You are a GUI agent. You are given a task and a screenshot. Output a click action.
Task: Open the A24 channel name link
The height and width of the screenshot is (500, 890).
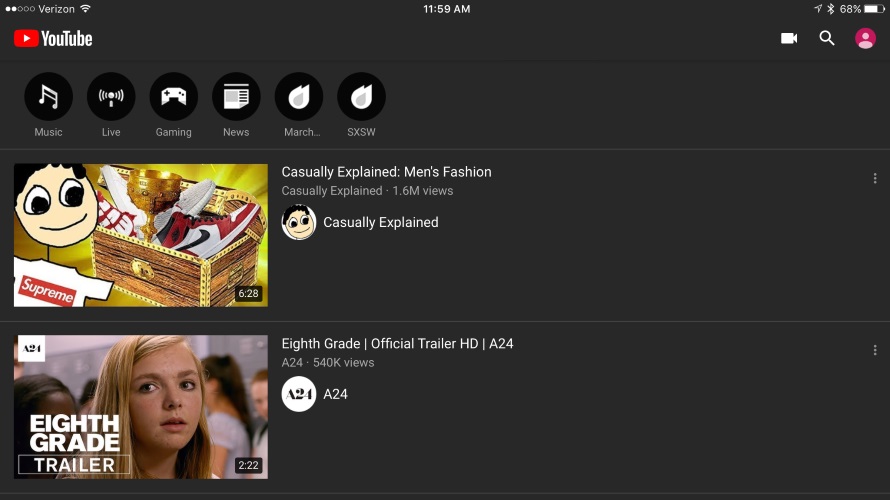point(335,394)
